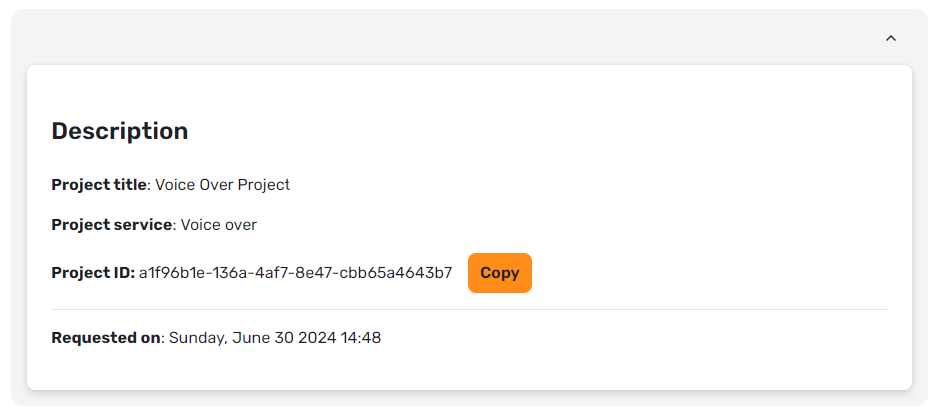Collapse the panel with the up chevron
This screenshot has height=410, width=931.
coord(891,39)
